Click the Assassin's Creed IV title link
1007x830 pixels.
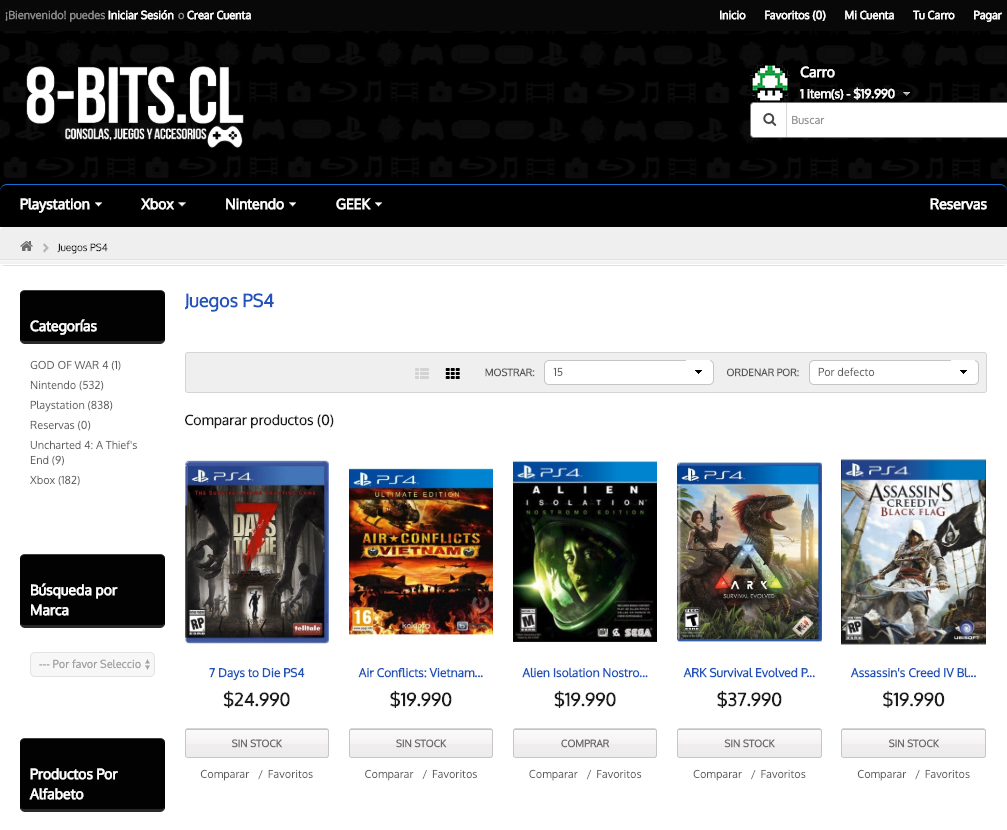(x=913, y=673)
